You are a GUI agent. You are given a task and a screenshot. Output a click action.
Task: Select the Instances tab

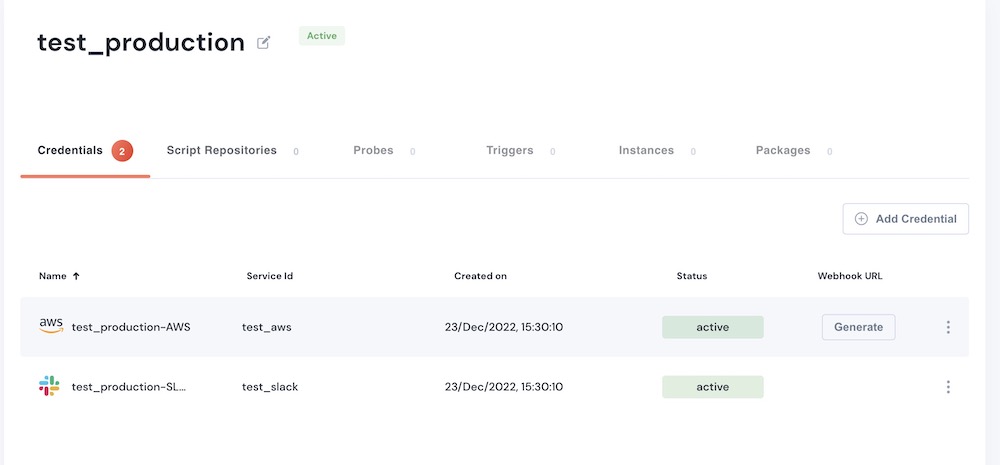646,151
